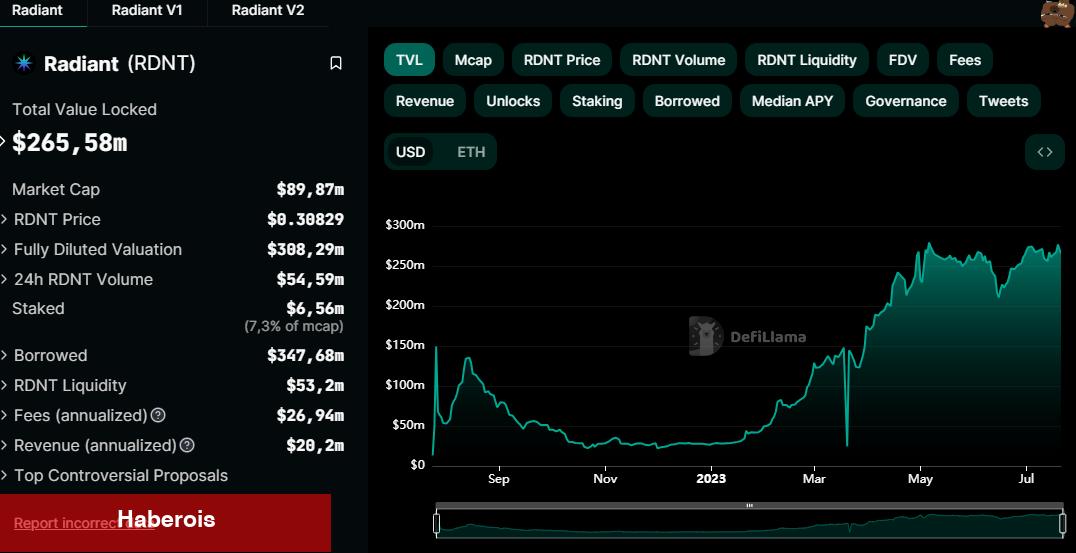The height and width of the screenshot is (553, 1076).
Task: Toggle Median APY chart metric
Action: [x=793, y=101]
